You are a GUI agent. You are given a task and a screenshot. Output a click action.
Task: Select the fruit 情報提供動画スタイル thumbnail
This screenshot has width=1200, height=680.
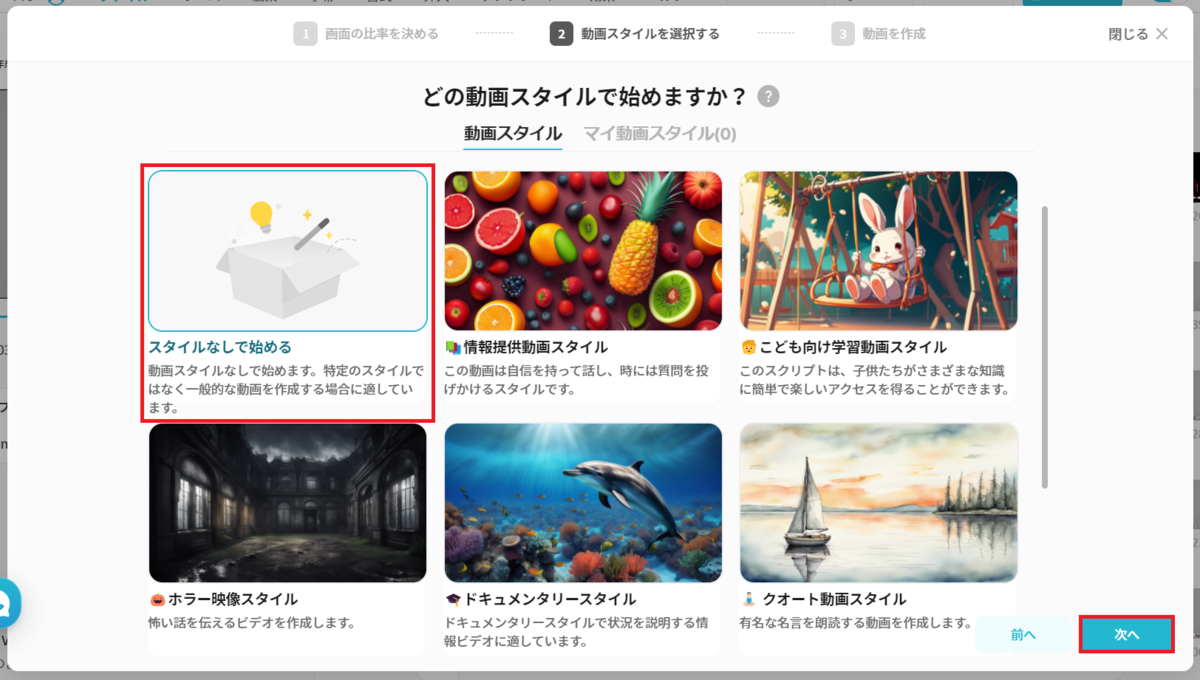point(583,251)
